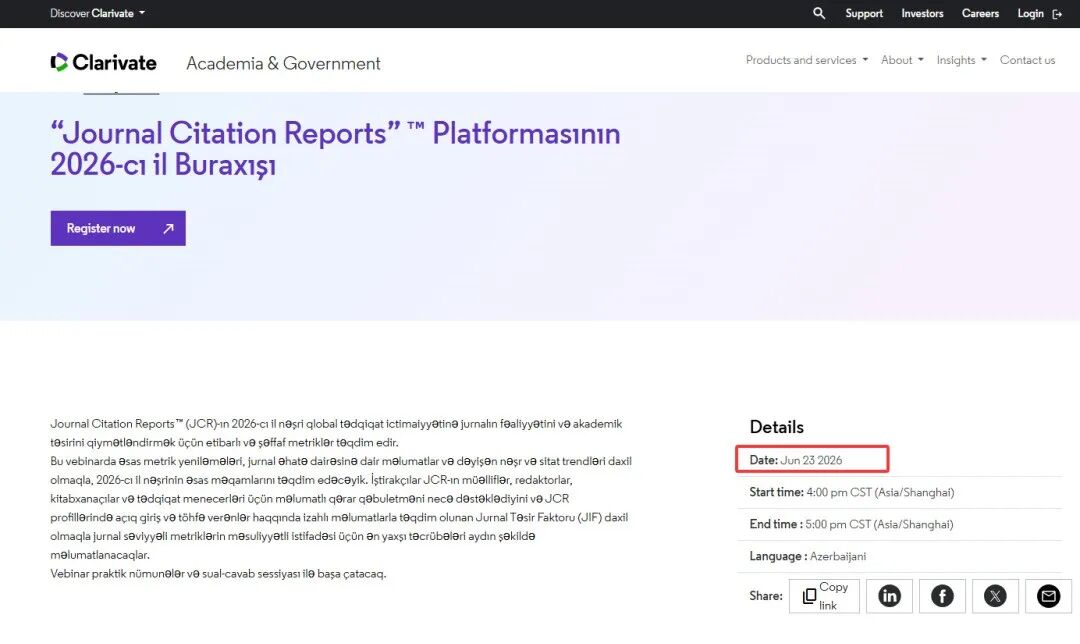
Task: Click the Login link
Action: click(x=1030, y=13)
